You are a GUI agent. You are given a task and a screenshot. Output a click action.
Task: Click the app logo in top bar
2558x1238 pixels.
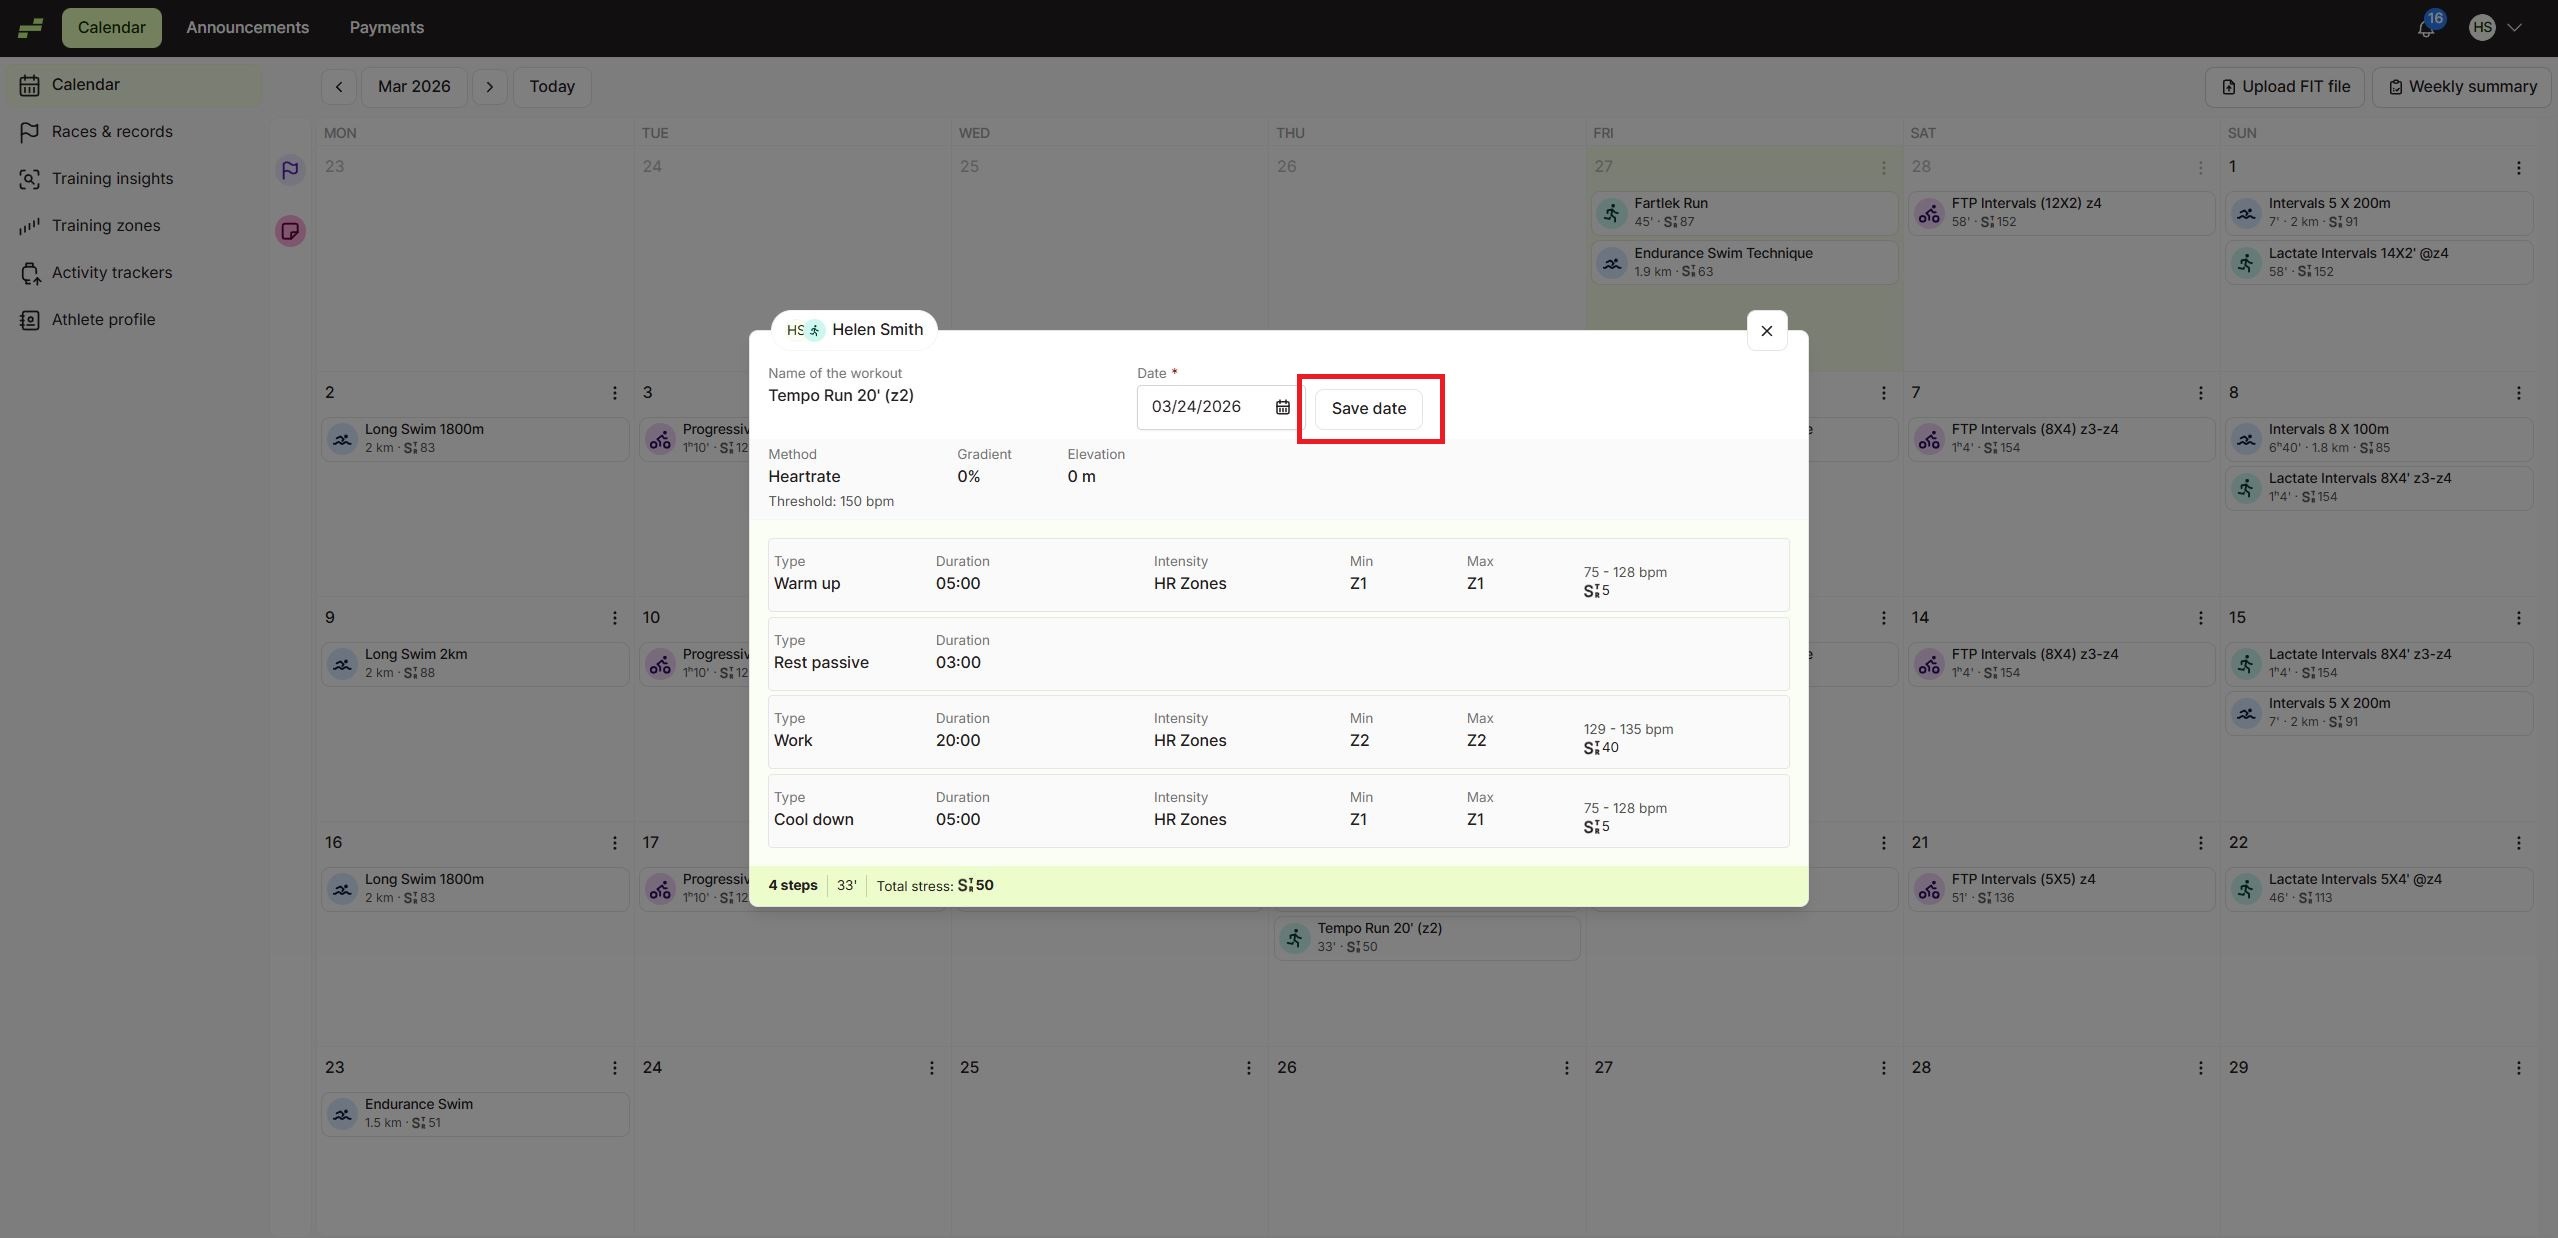(x=30, y=28)
